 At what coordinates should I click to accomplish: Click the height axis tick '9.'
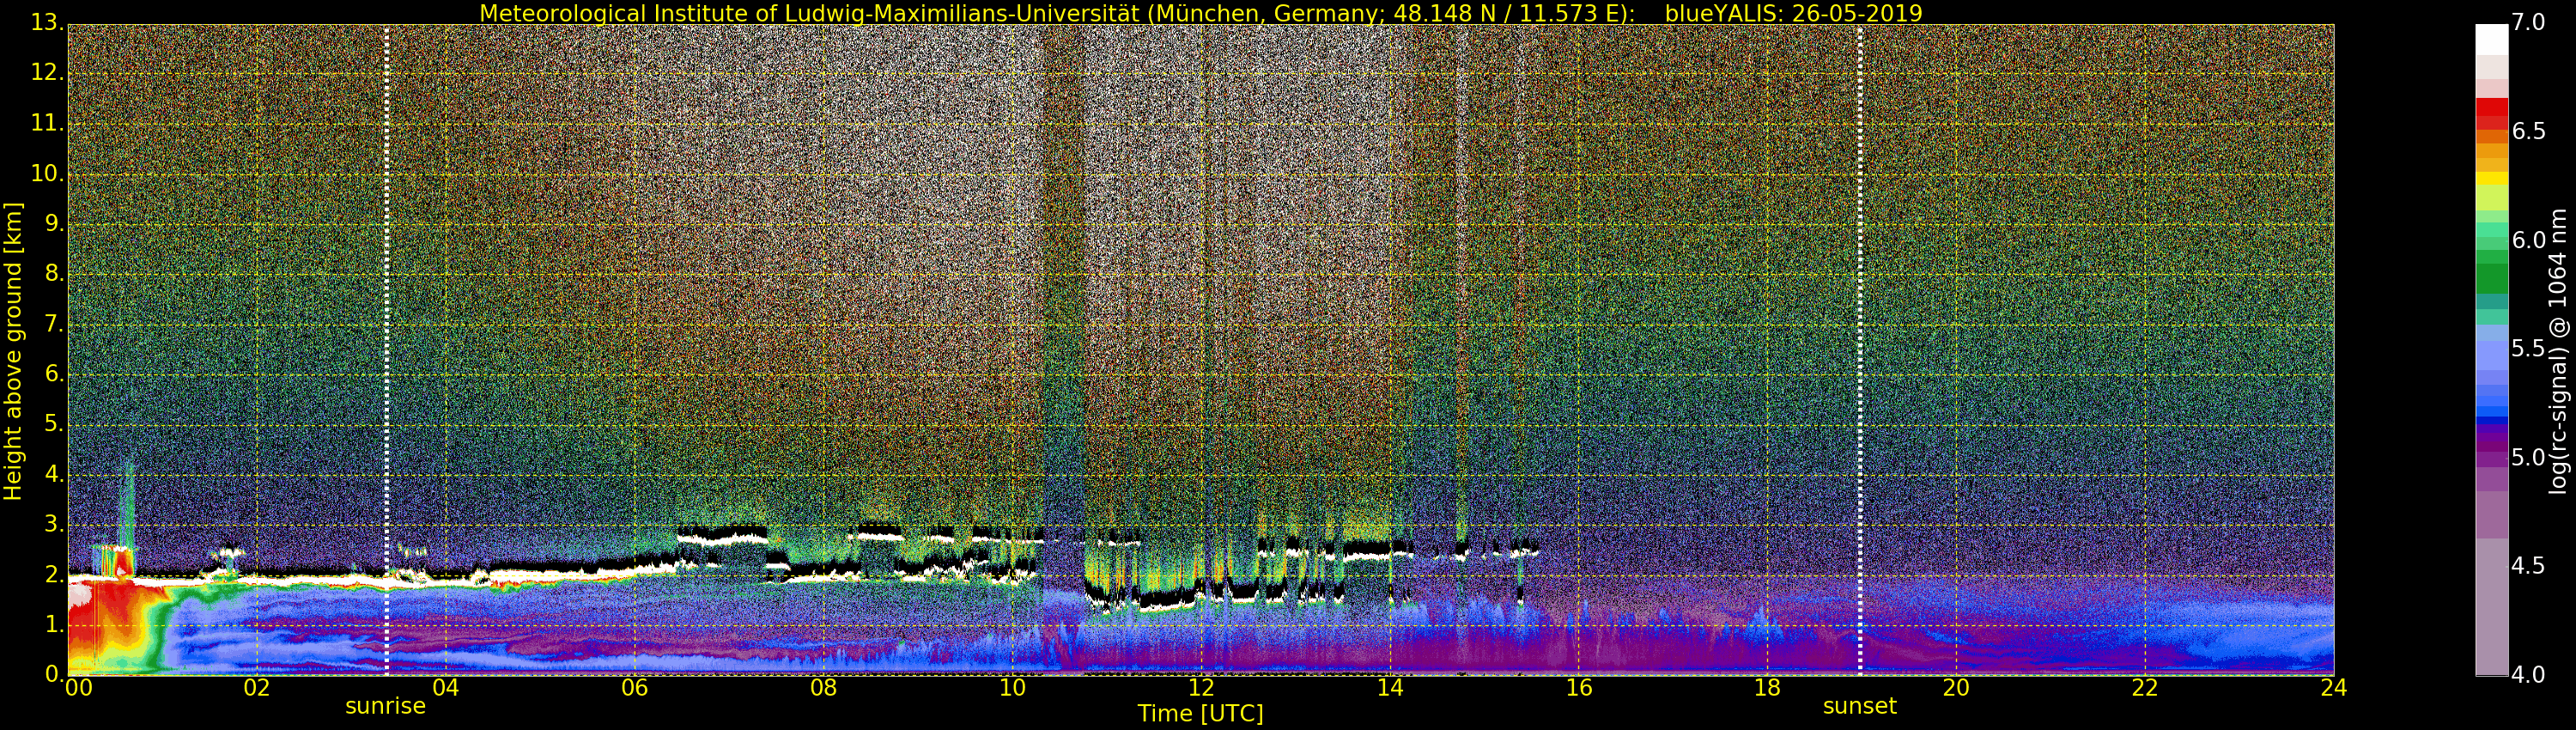click(54, 223)
